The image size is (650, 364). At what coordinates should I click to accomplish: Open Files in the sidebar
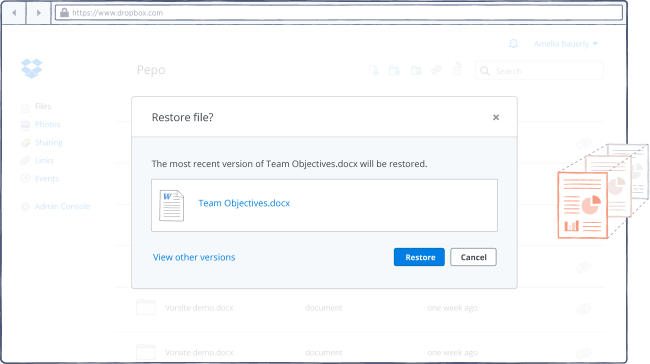pos(43,107)
